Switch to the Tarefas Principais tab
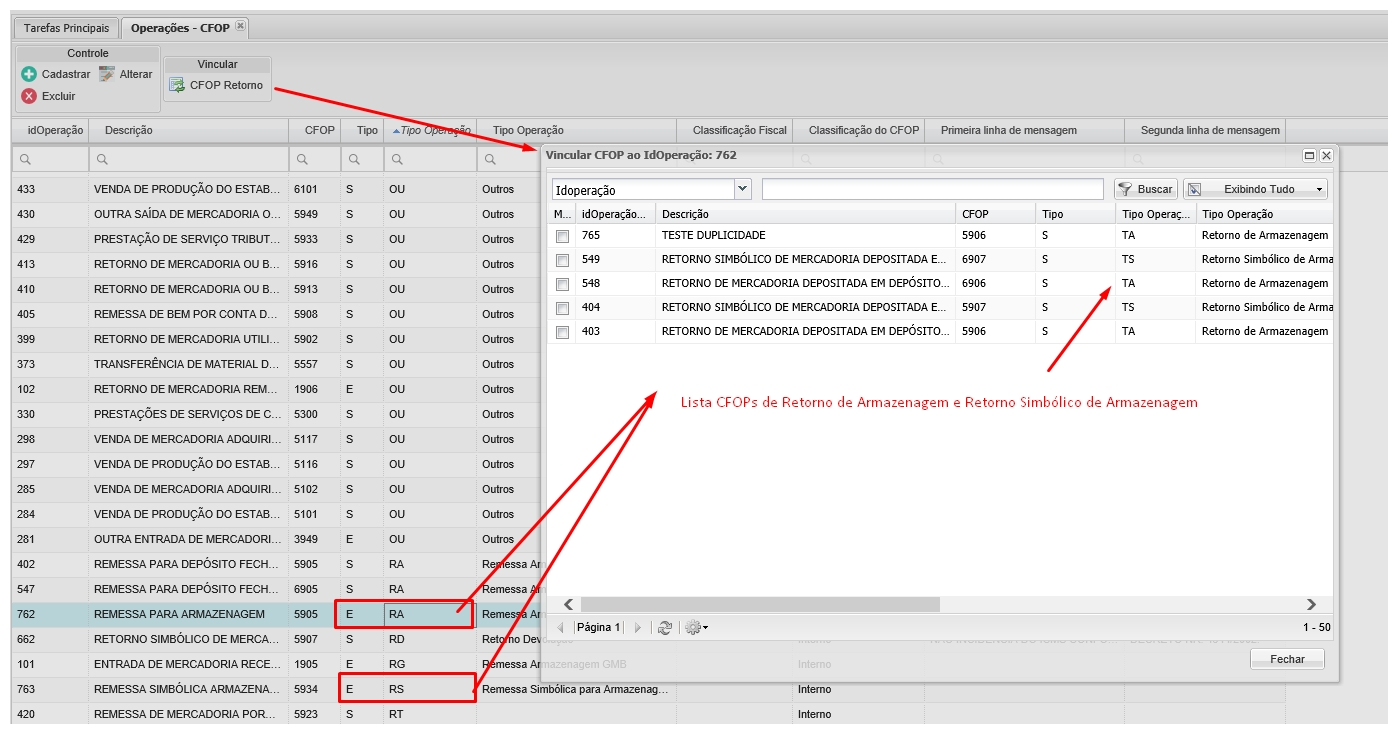The height and width of the screenshot is (734, 1398). [66, 28]
